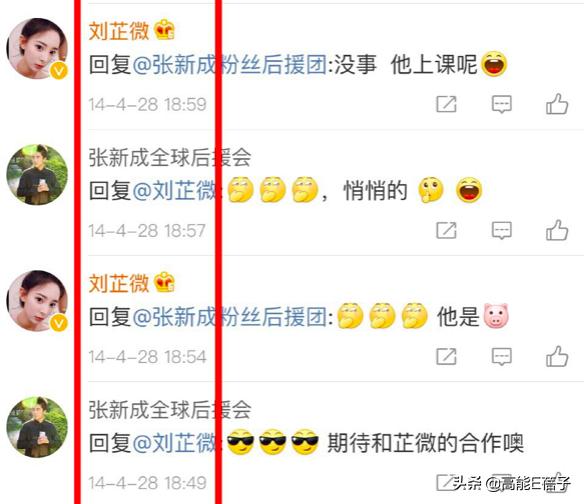Viewport: 584px width, 504px height.
Task: Tap the @刘芷微 mention in the 18:57 reply
Action: point(175,191)
